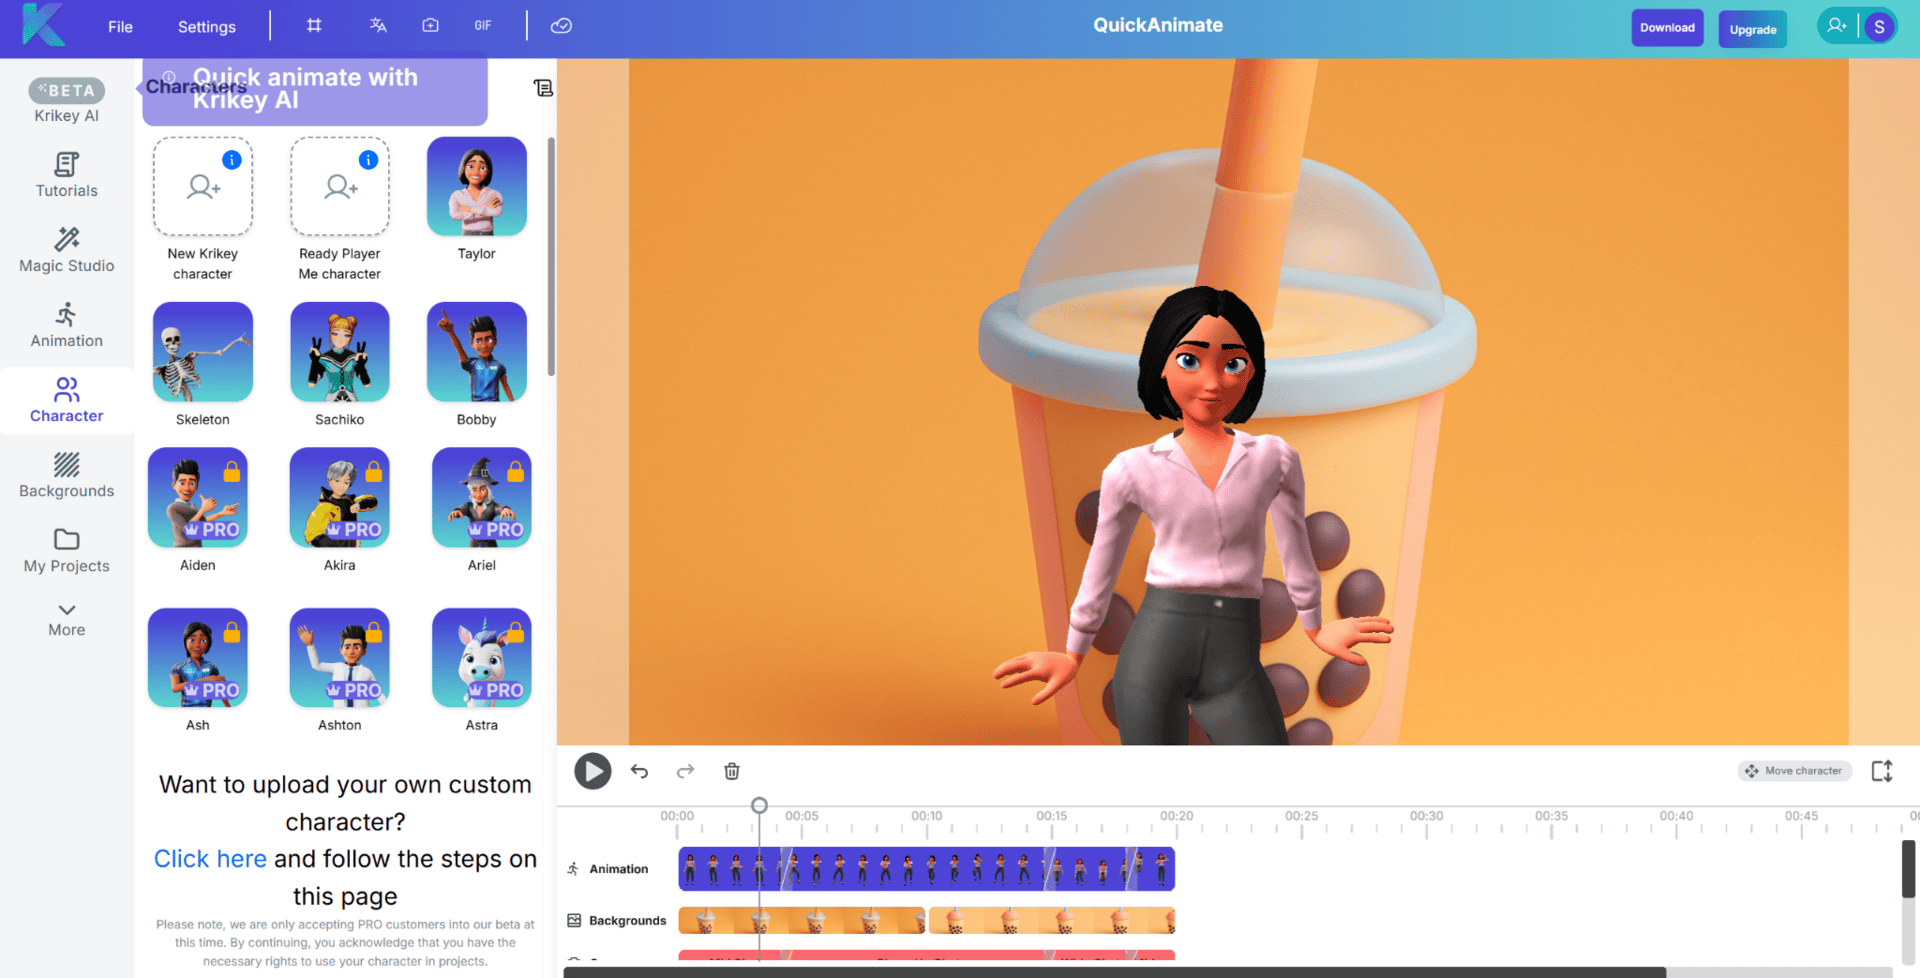This screenshot has width=1920, height=978.
Task: Click info badge on New Krikey character
Action: pyautogui.click(x=232, y=160)
